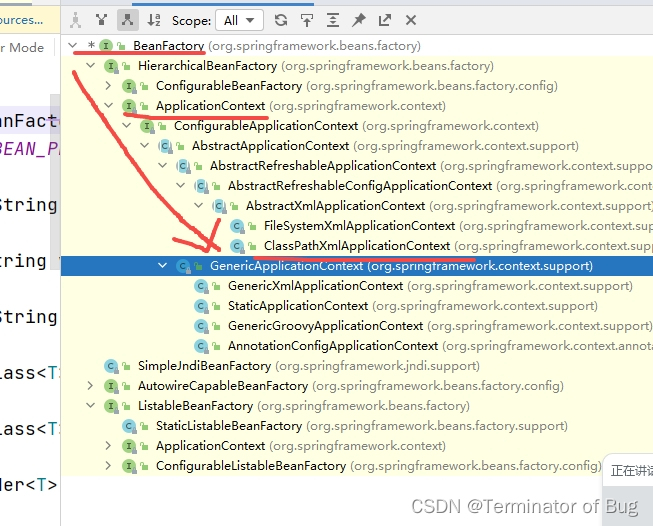Collapse ListableBeanFactory node
Screen dimensions: 653x526
90,405
